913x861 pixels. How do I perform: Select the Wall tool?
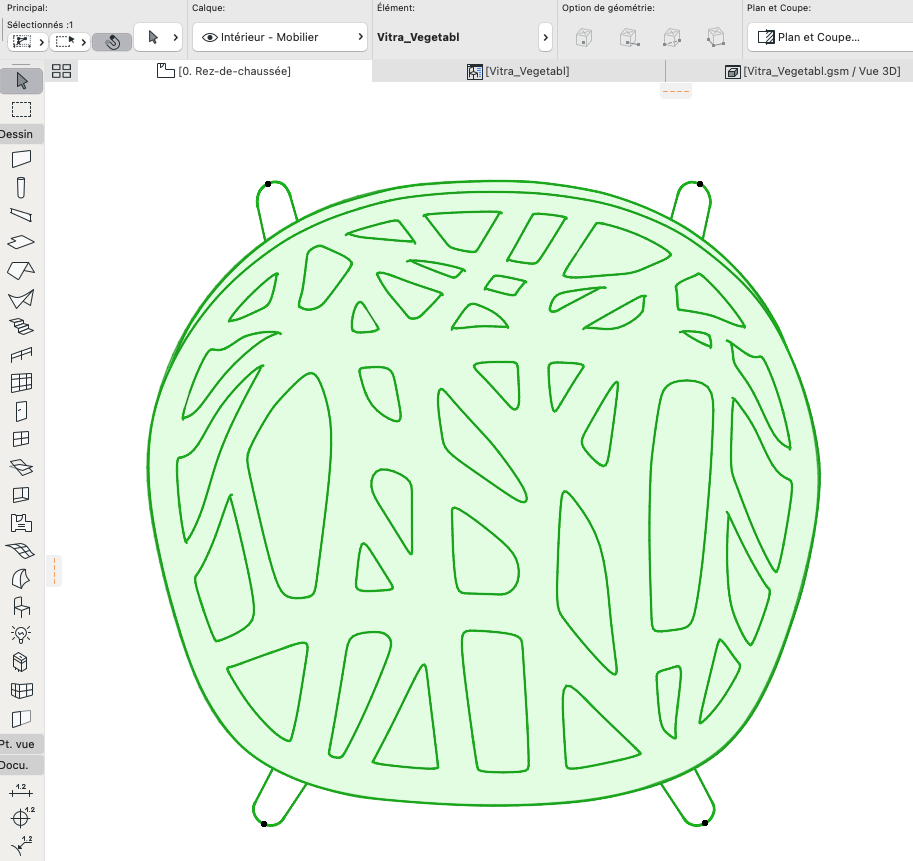[x=22, y=159]
